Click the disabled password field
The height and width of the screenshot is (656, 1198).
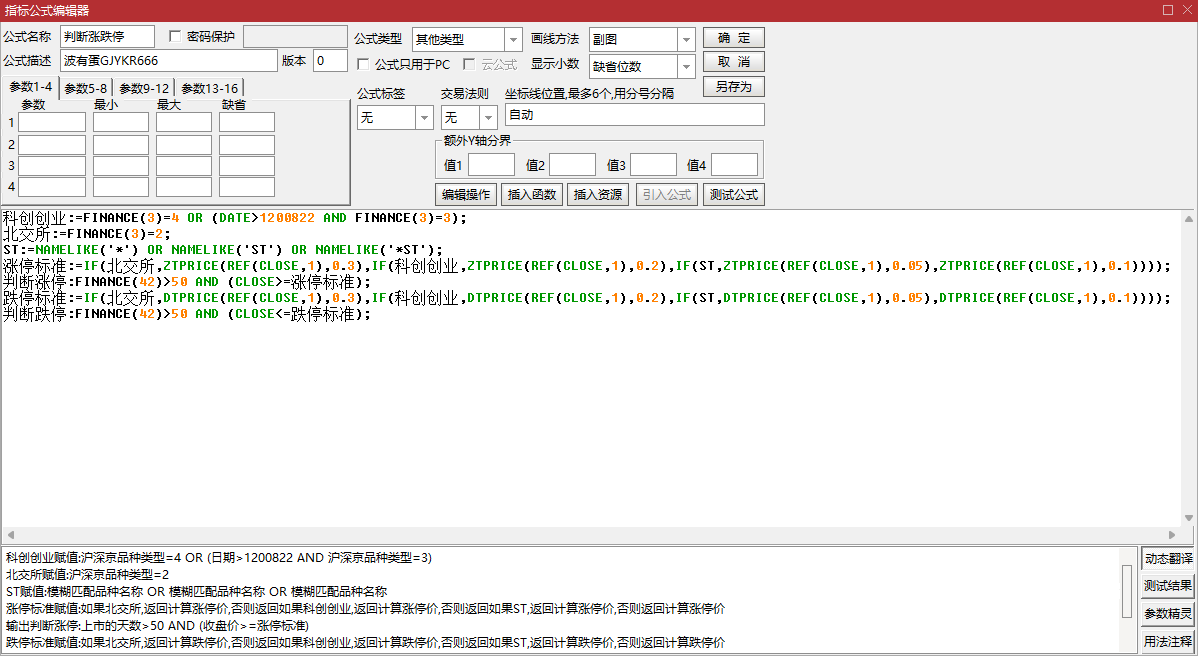point(295,36)
